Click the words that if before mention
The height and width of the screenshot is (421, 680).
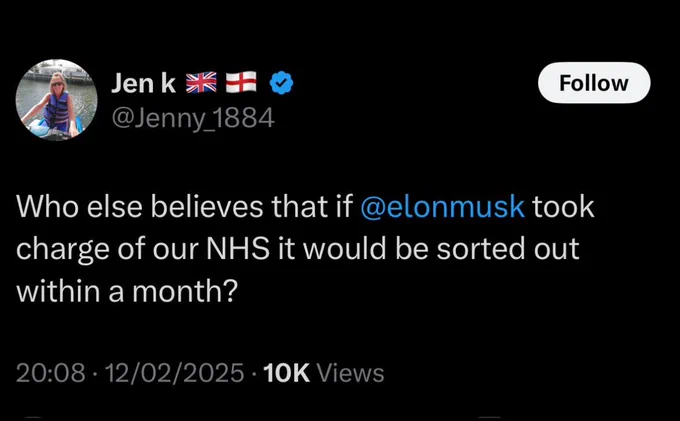coord(312,206)
